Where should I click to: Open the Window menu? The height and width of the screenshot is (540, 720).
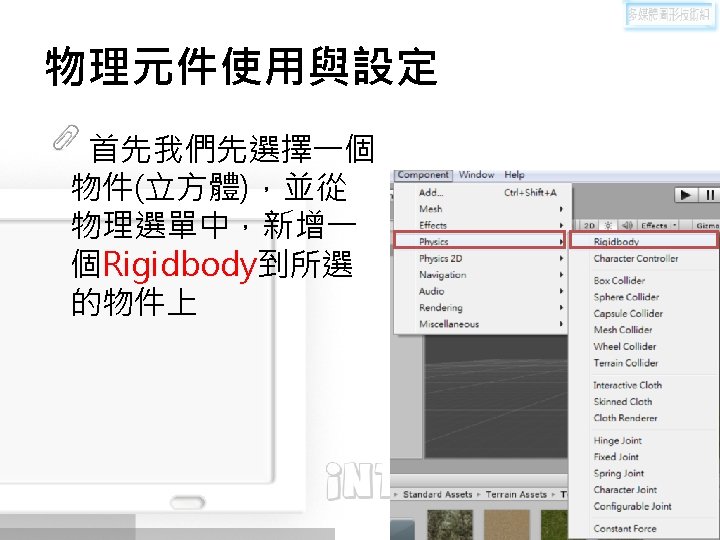point(477,175)
